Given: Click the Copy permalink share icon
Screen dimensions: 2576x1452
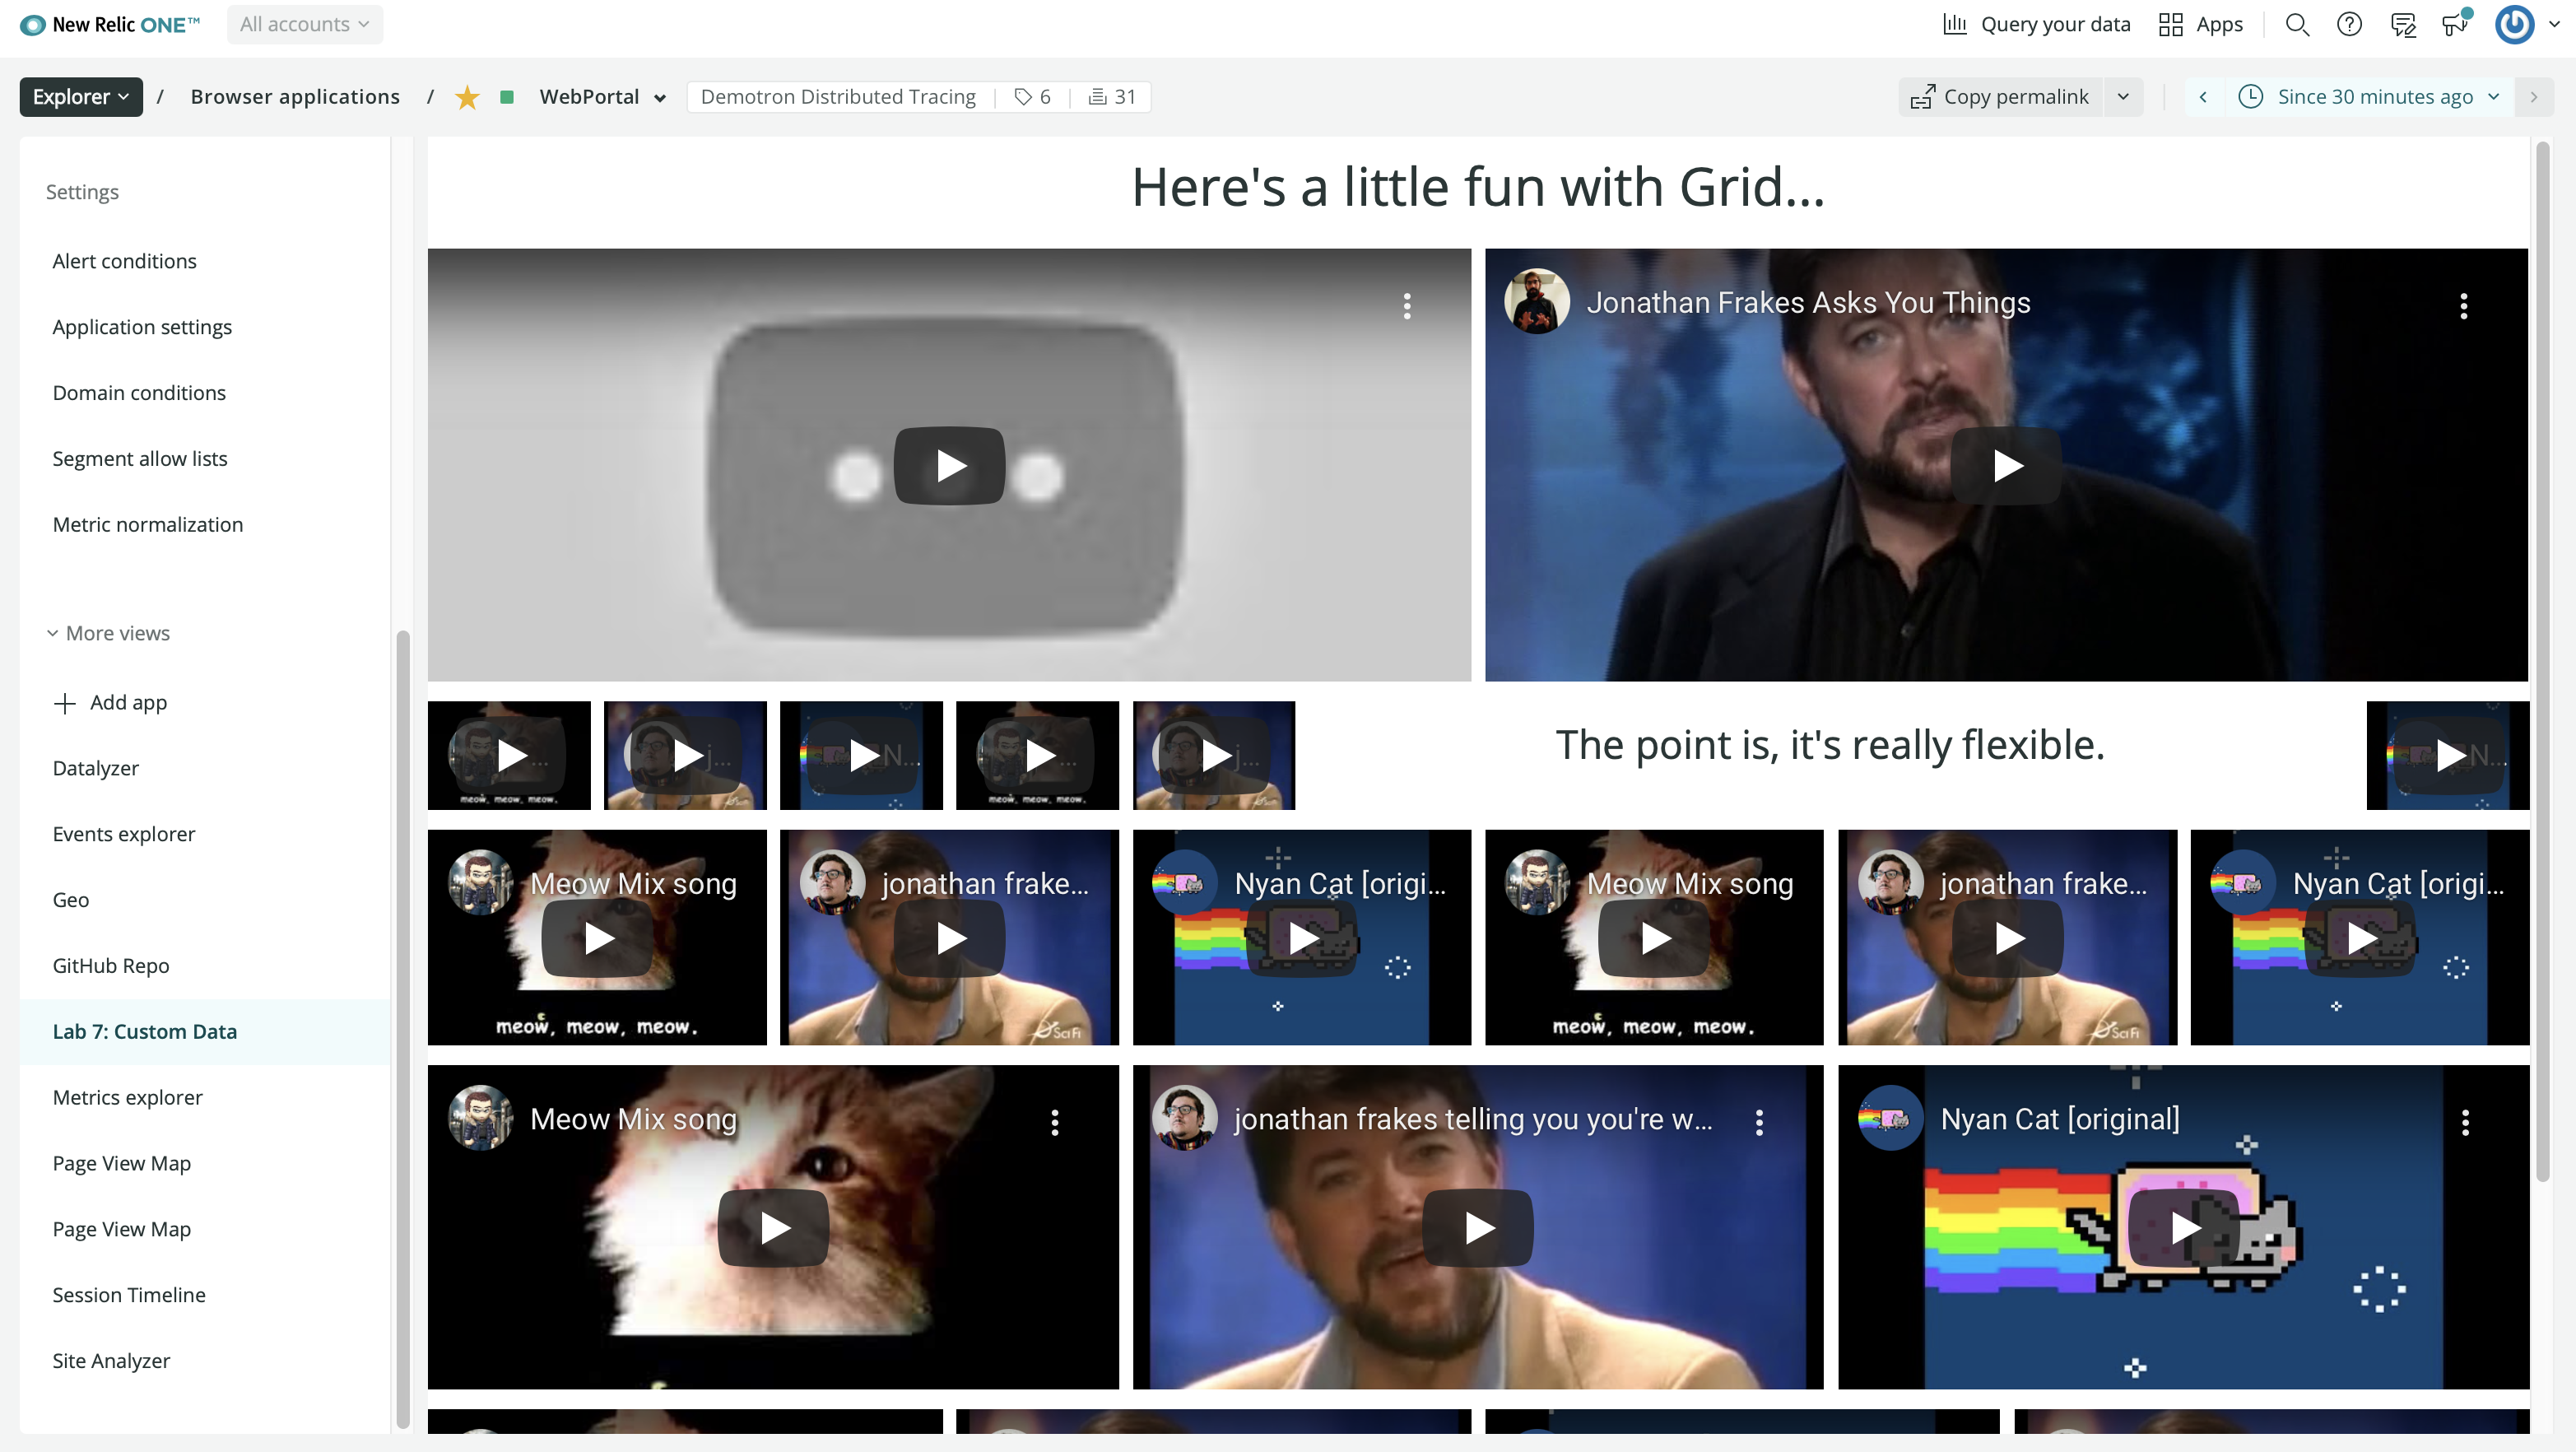Looking at the screenshot, I should pos(1922,97).
